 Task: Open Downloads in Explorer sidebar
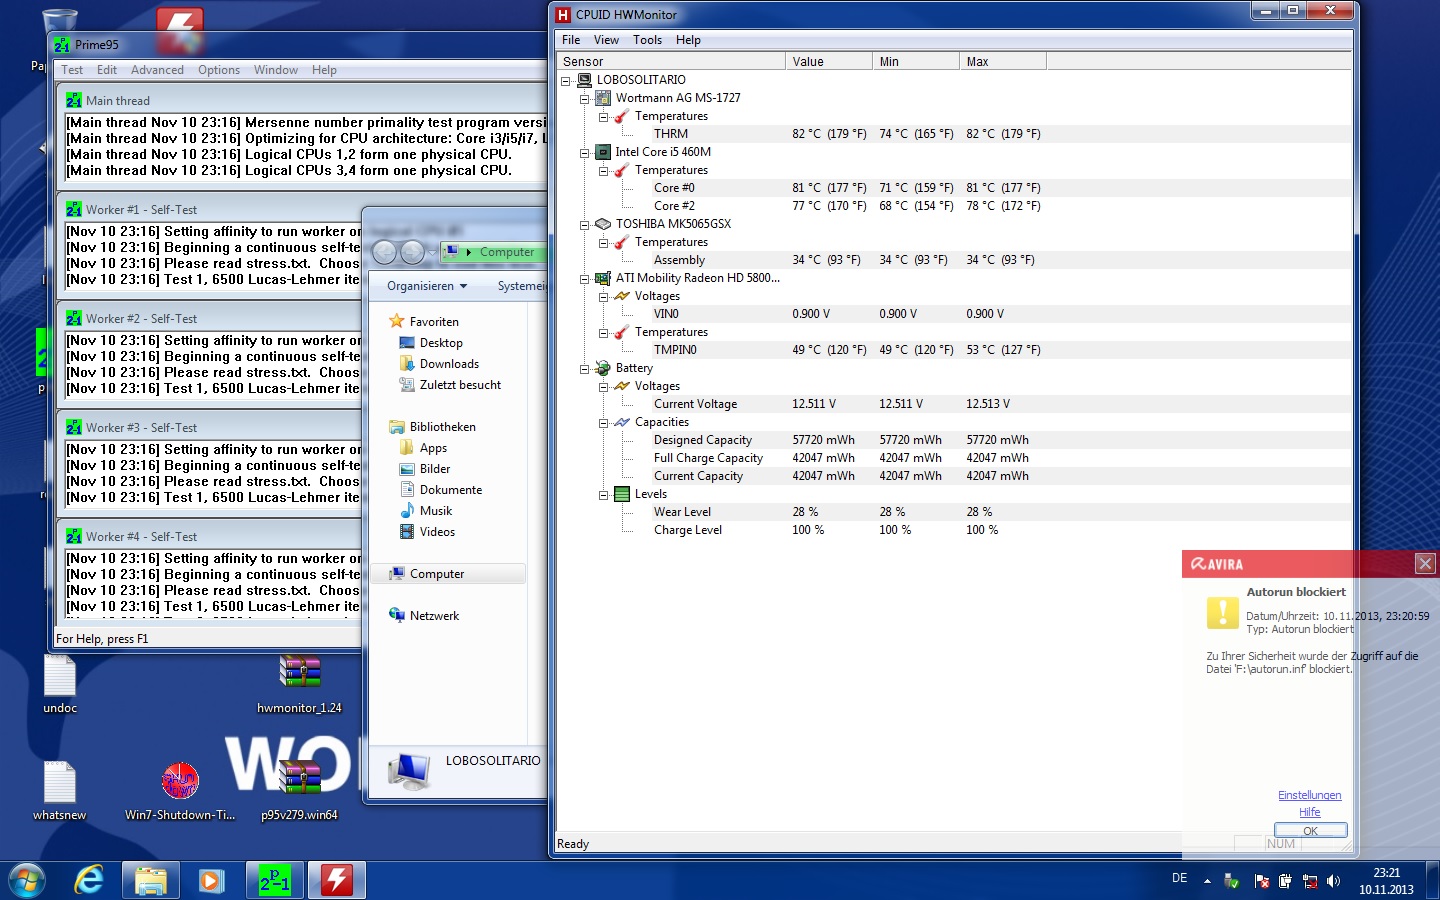pyautogui.click(x=449, y=364)
